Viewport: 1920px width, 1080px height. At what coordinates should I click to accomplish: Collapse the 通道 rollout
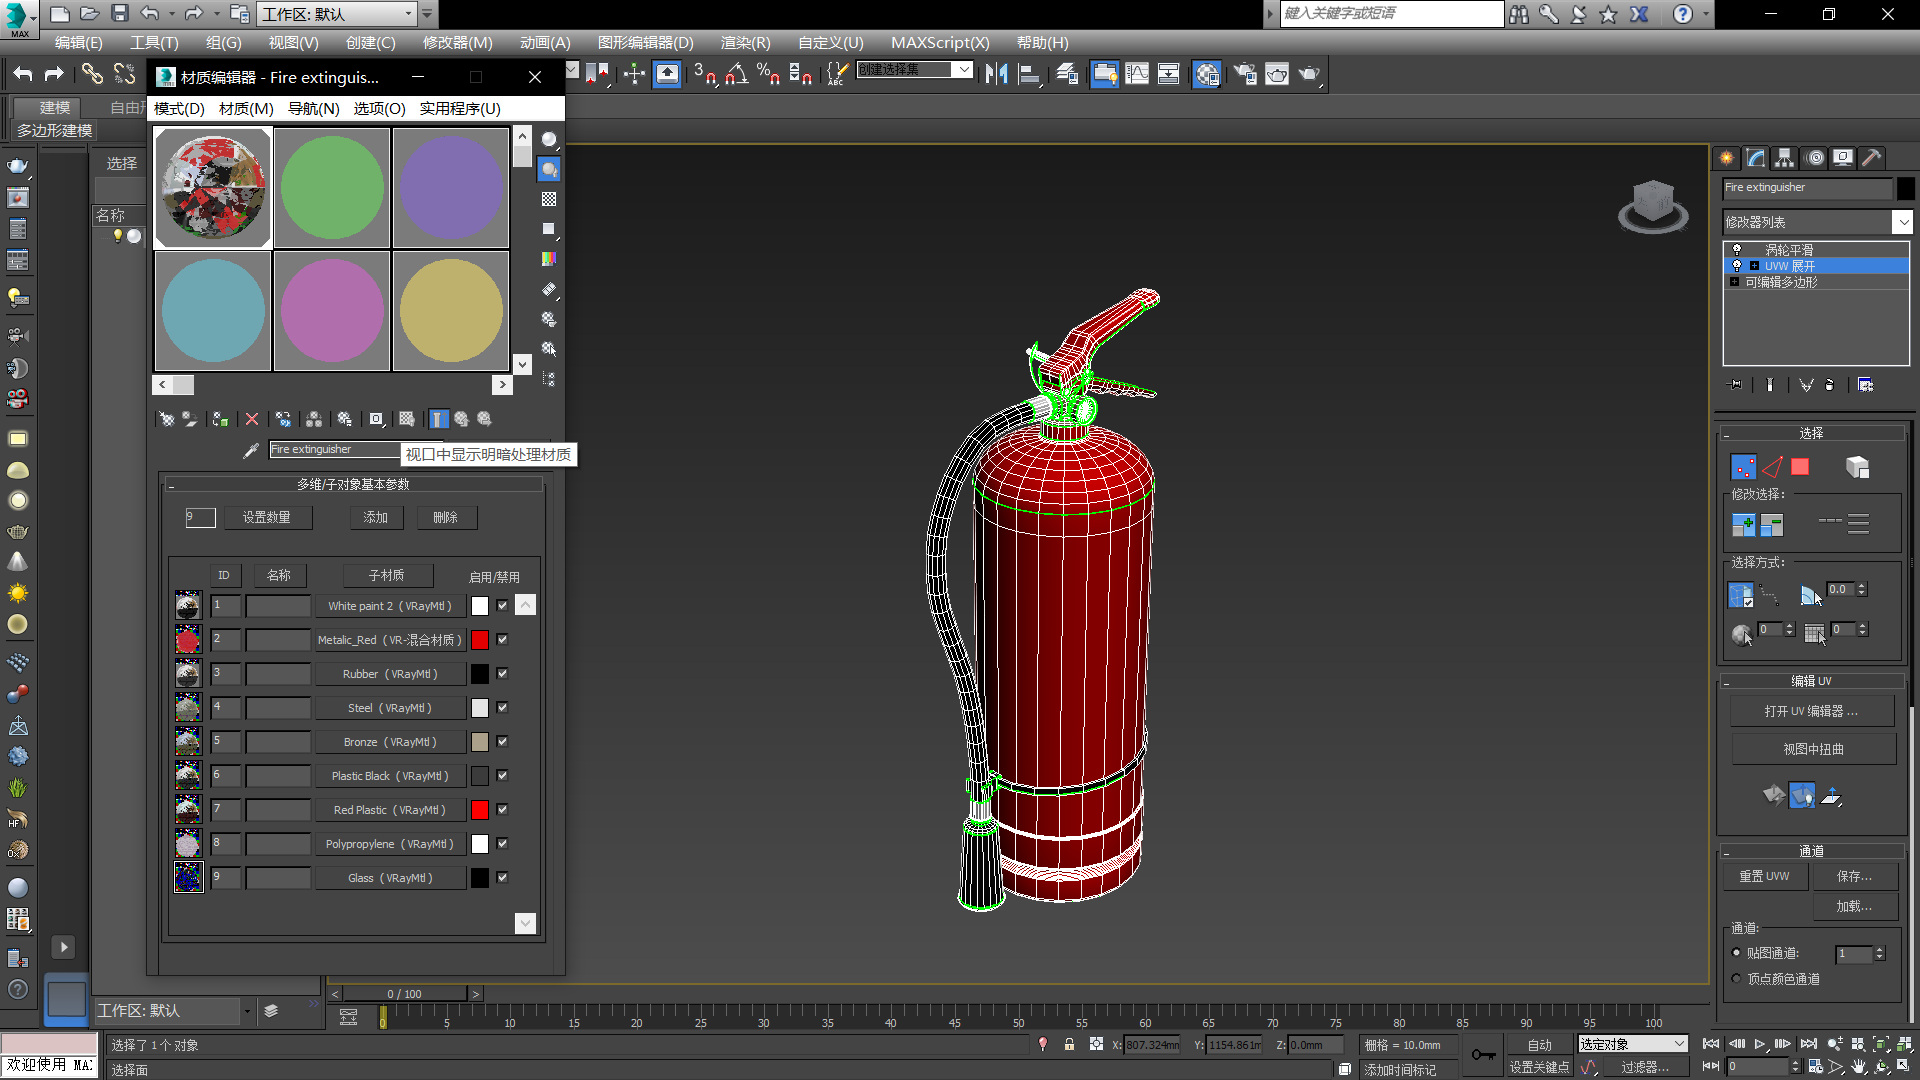(1812, 851)
